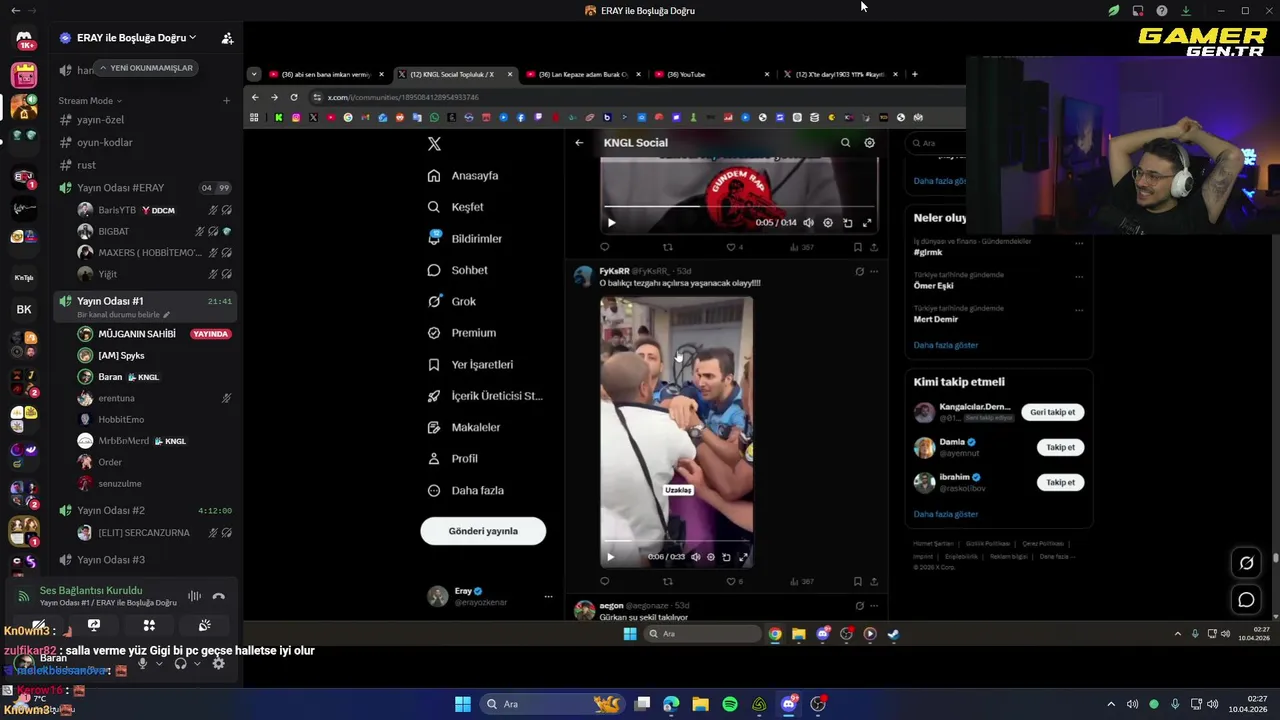Open FyKsRR video settings gear
Screen dimensions: 1280x720
coord(711,557)
